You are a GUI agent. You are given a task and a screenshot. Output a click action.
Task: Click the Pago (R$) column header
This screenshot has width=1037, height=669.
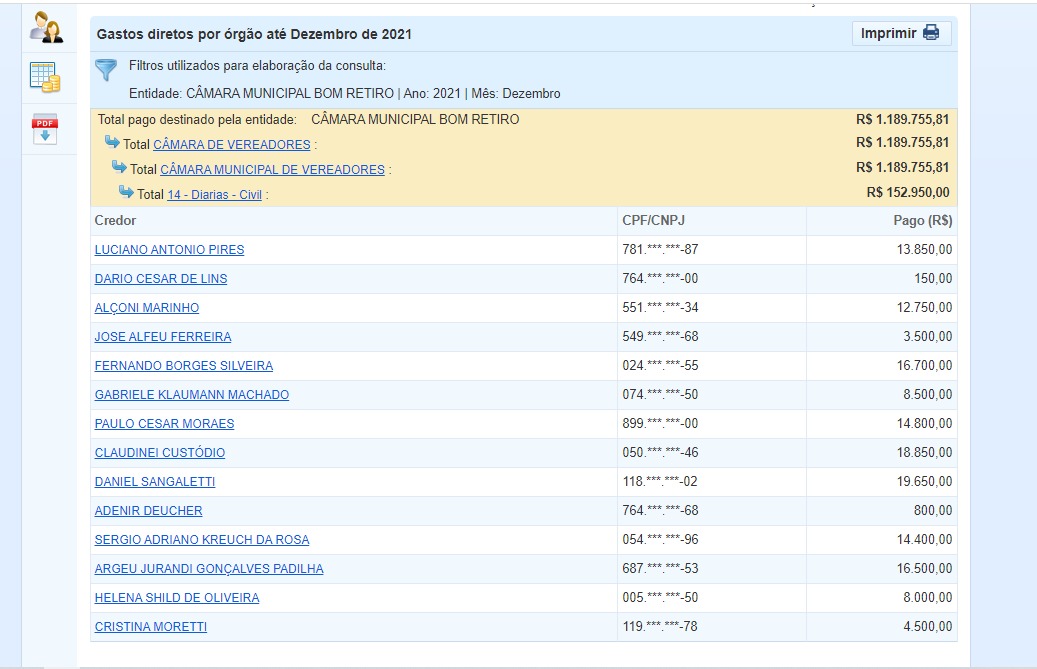coord(922,220)
